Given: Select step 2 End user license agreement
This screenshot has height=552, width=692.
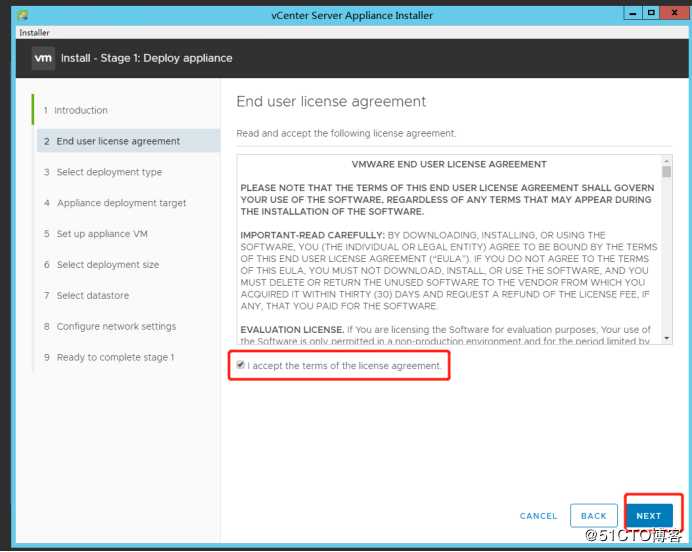Looking at the screenshot, I should point(128,141).
